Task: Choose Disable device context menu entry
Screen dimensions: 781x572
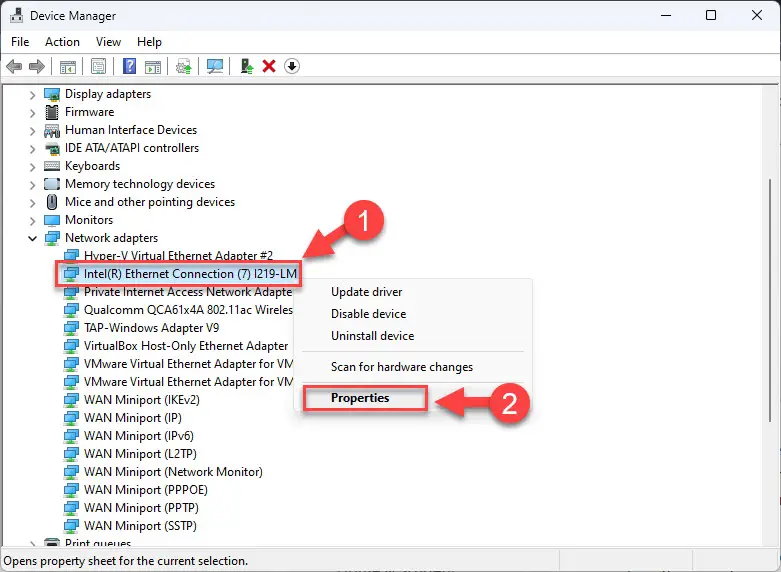Action: (x=369, y=314)
